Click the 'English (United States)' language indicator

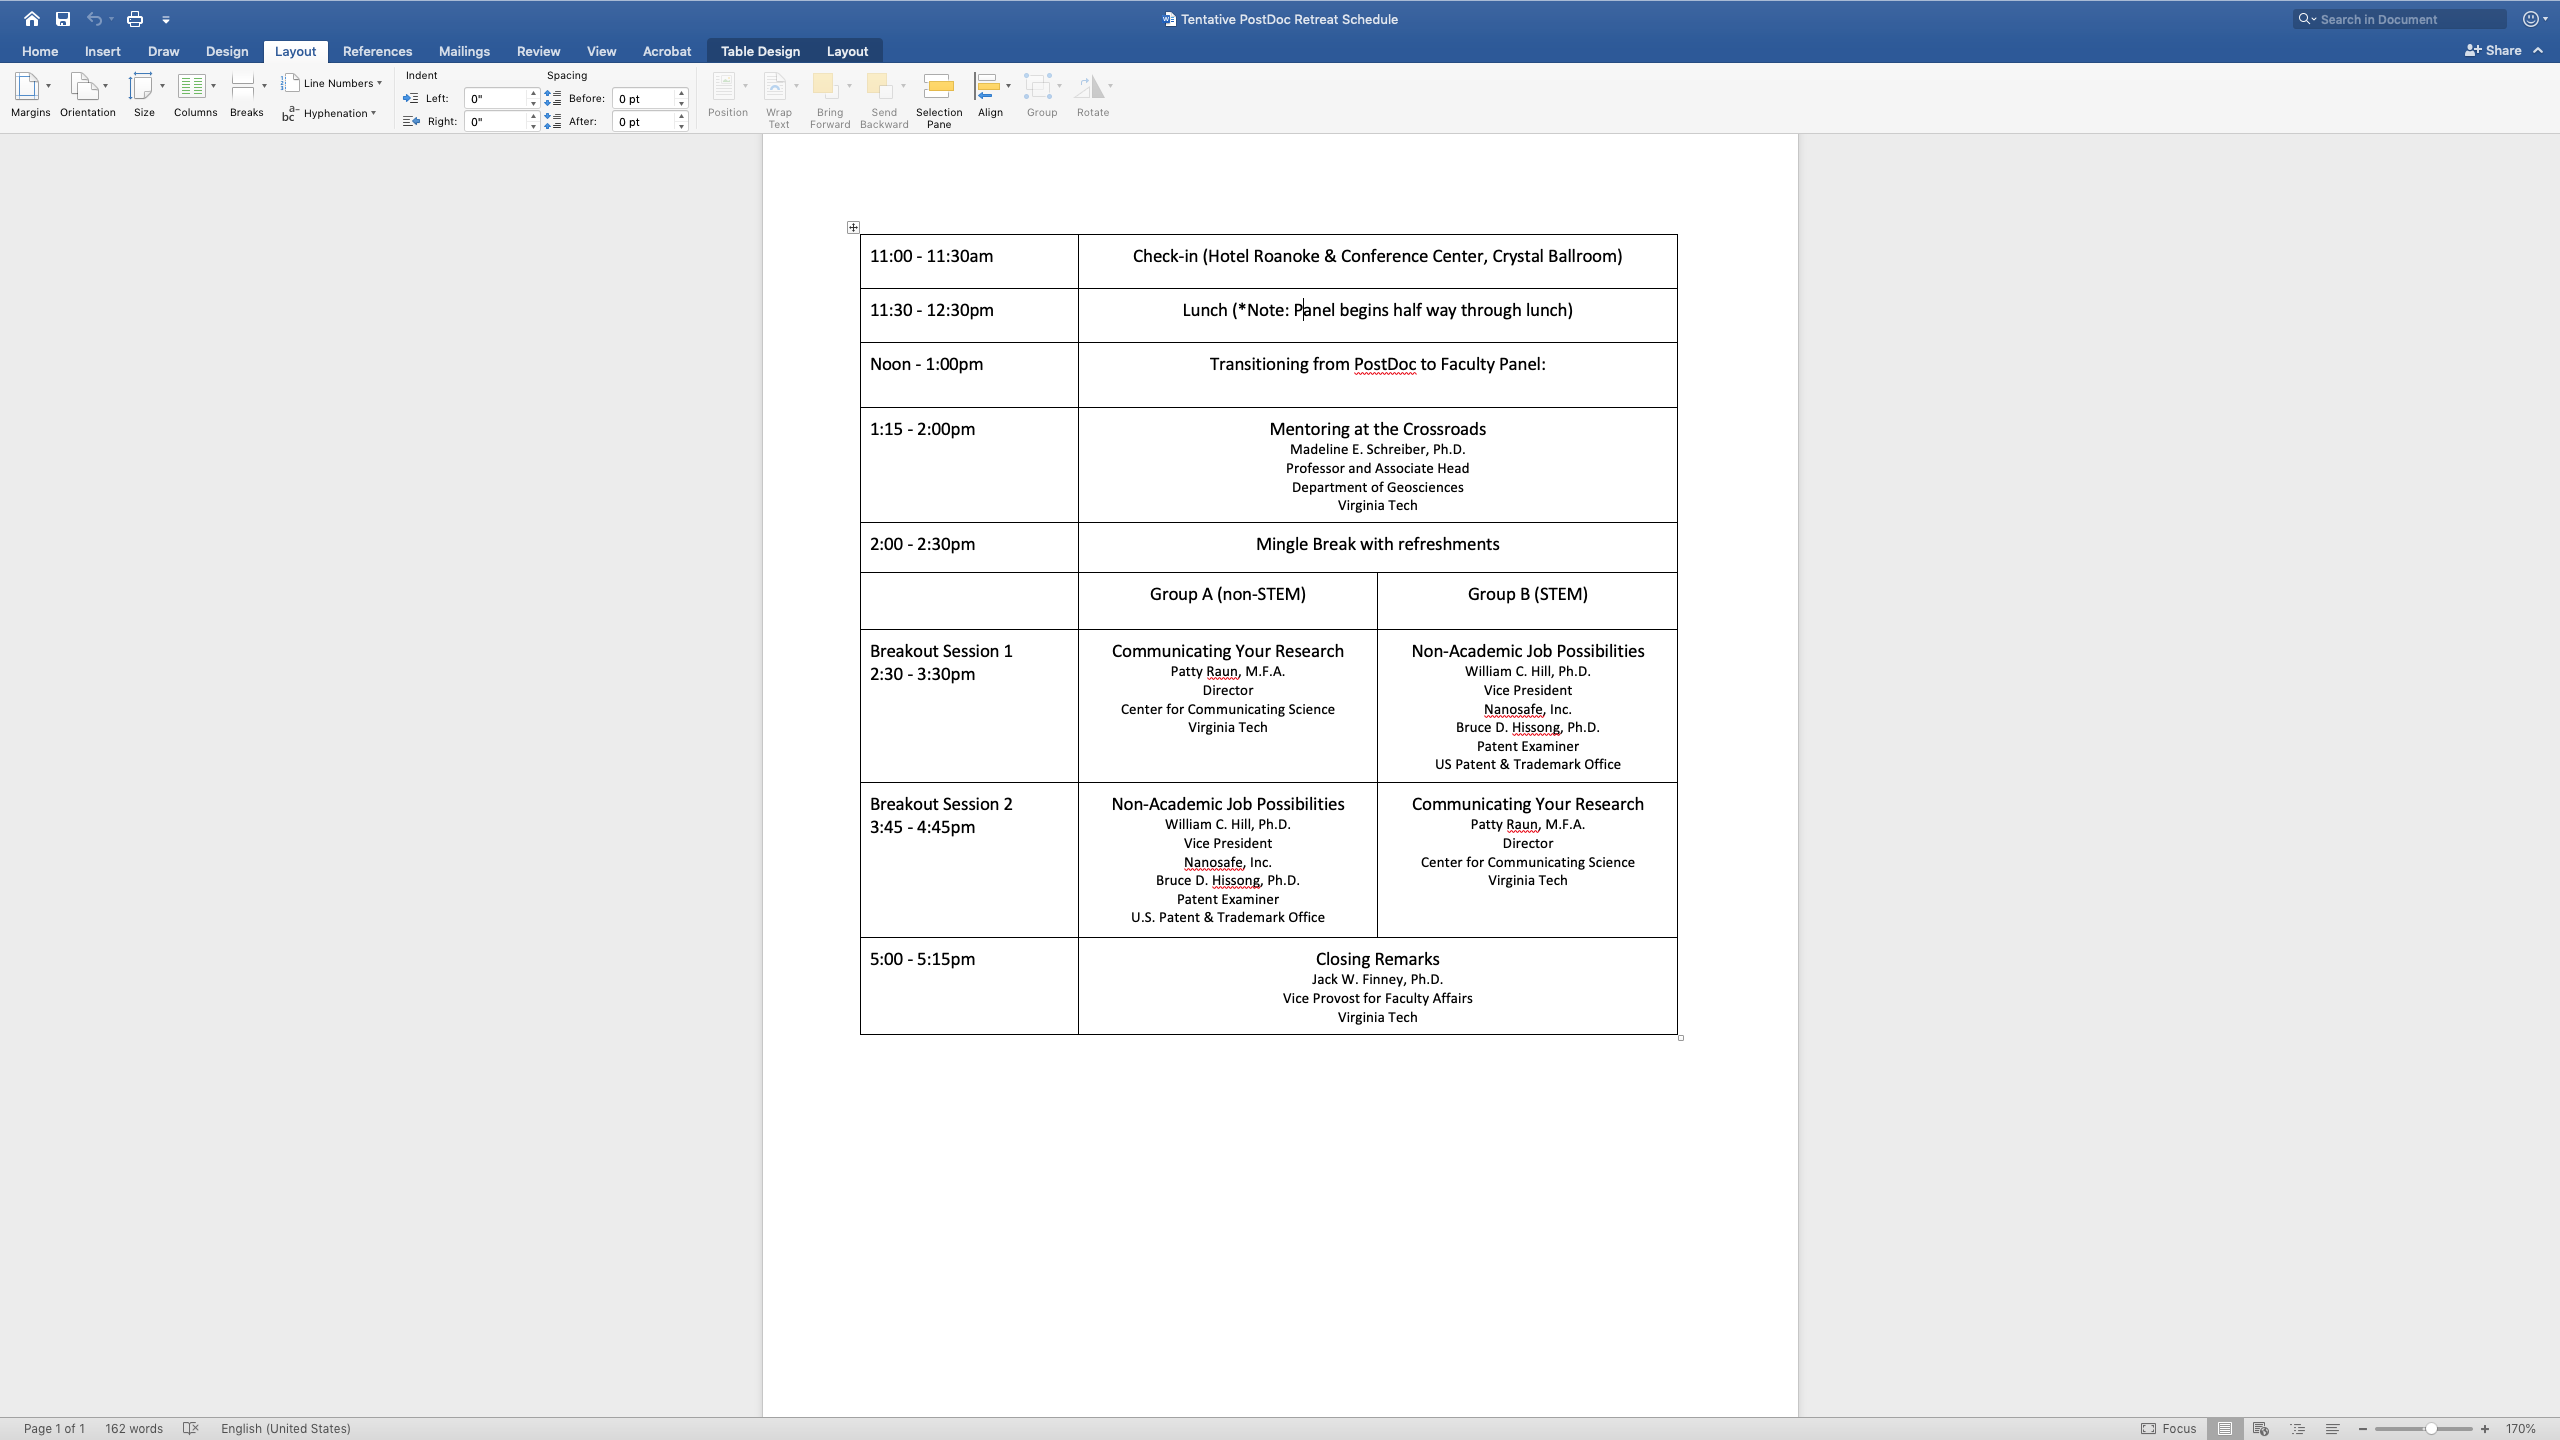click(285, 1428)
